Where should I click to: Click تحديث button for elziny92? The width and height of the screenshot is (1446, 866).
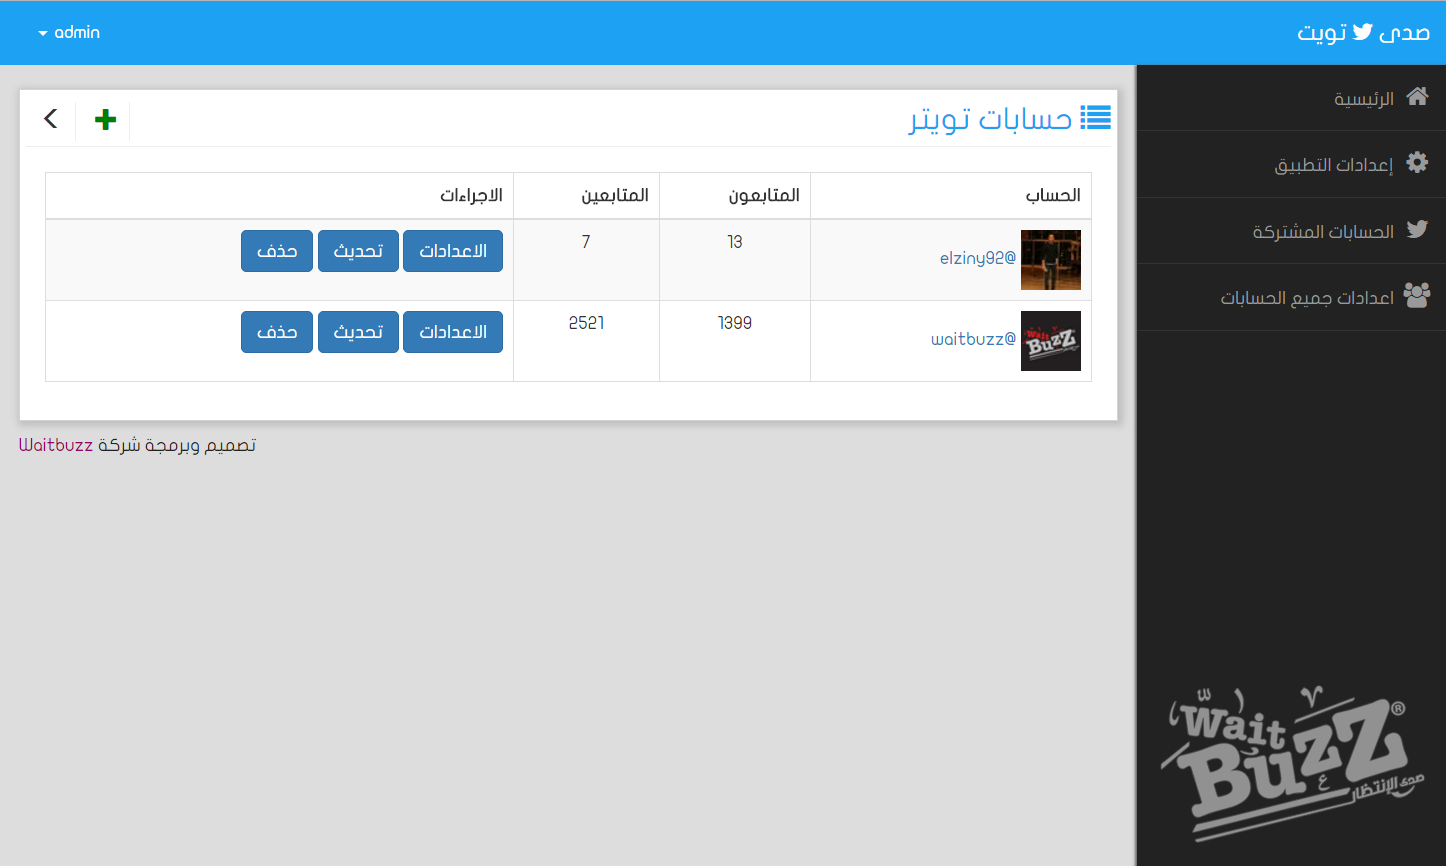pos(358,251)
